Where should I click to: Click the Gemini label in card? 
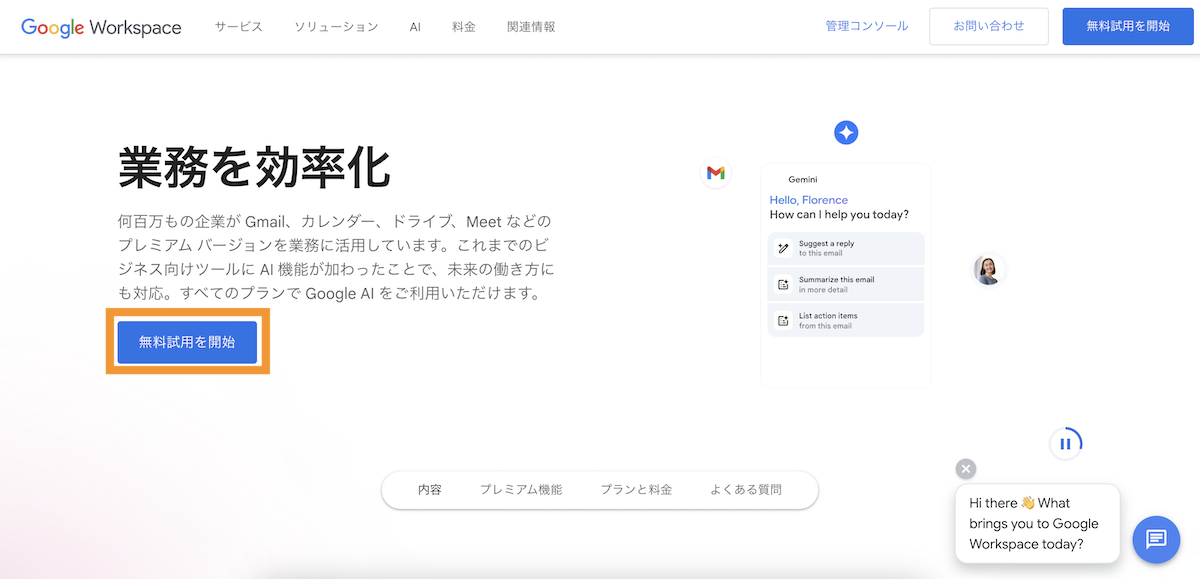pos(803,180)
